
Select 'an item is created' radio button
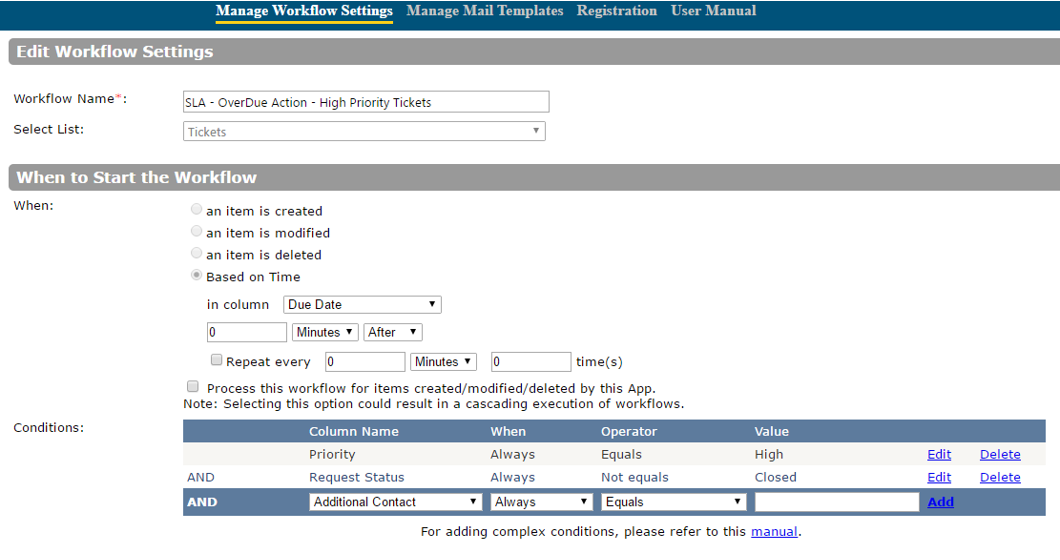tap(196, 211)
